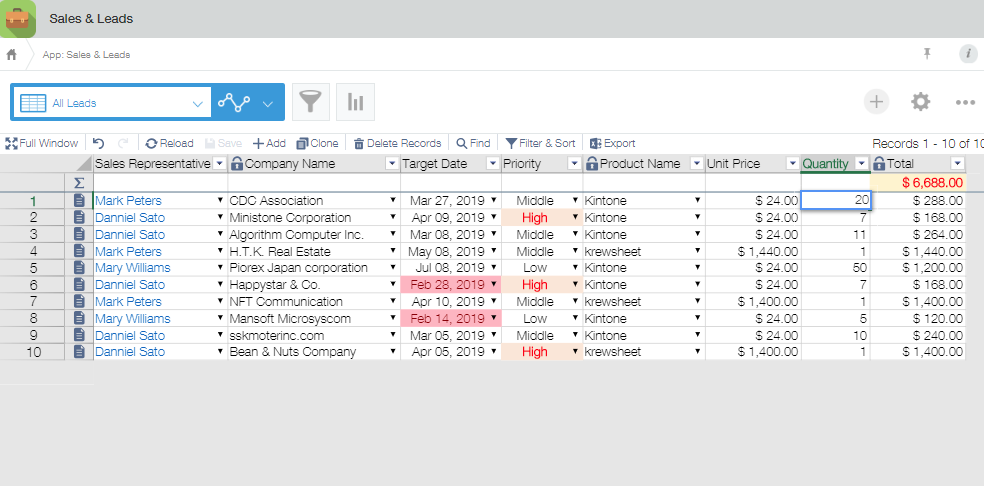Click the home icon in breadcrumb

12,54
